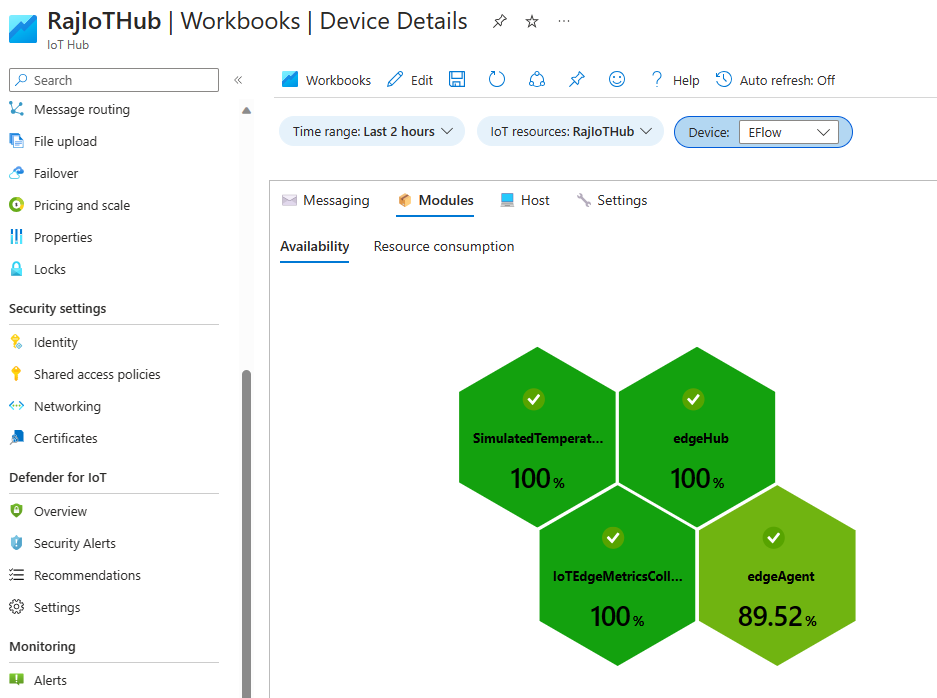Favorite this page with the star icon
937x698 pixels.
pyautogui.click(x=531, y=20)
